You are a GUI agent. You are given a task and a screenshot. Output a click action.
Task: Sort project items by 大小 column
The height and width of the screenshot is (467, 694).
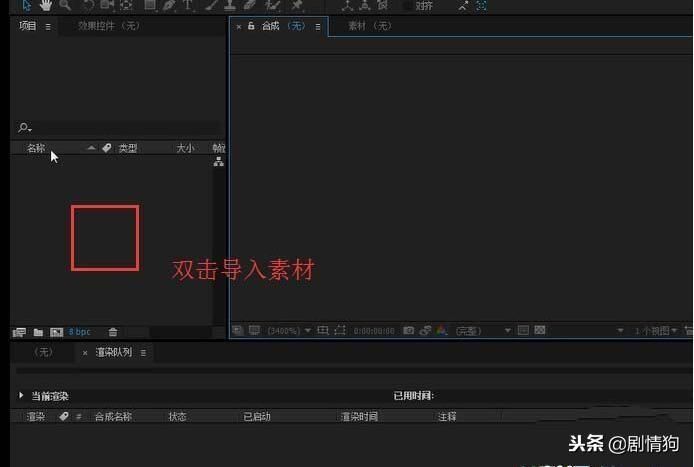[185, 148]
